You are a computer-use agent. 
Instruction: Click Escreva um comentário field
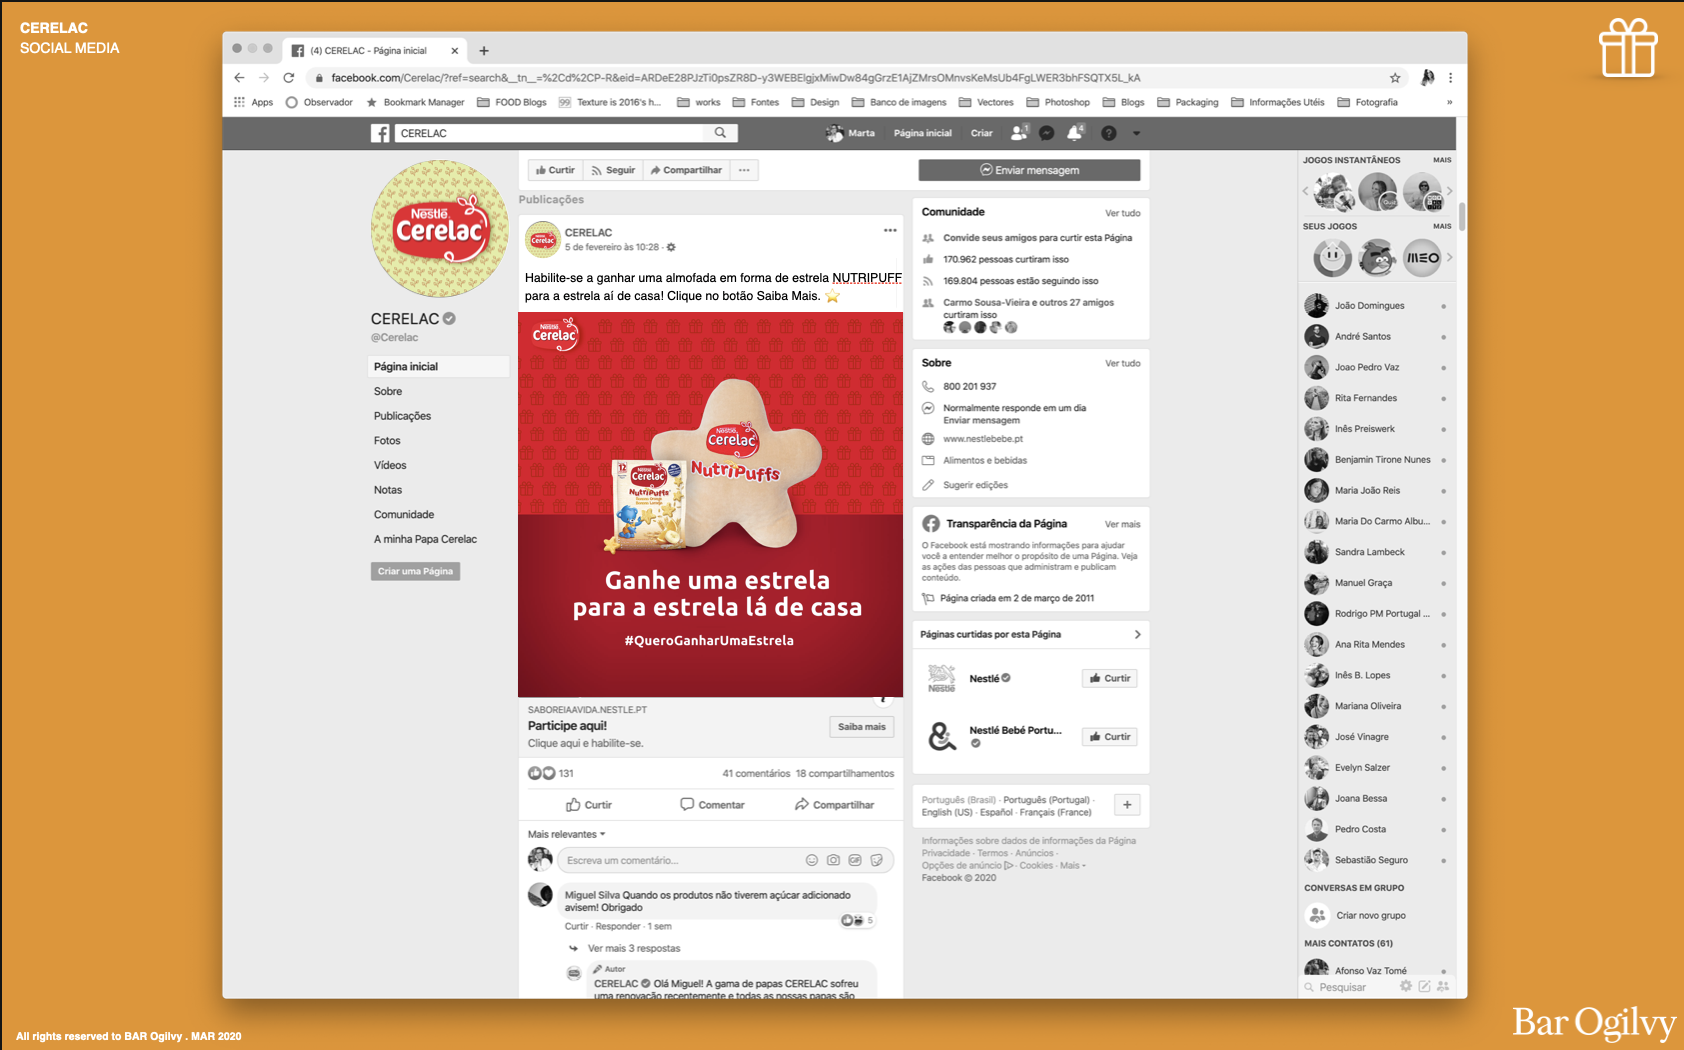point(680,860)
